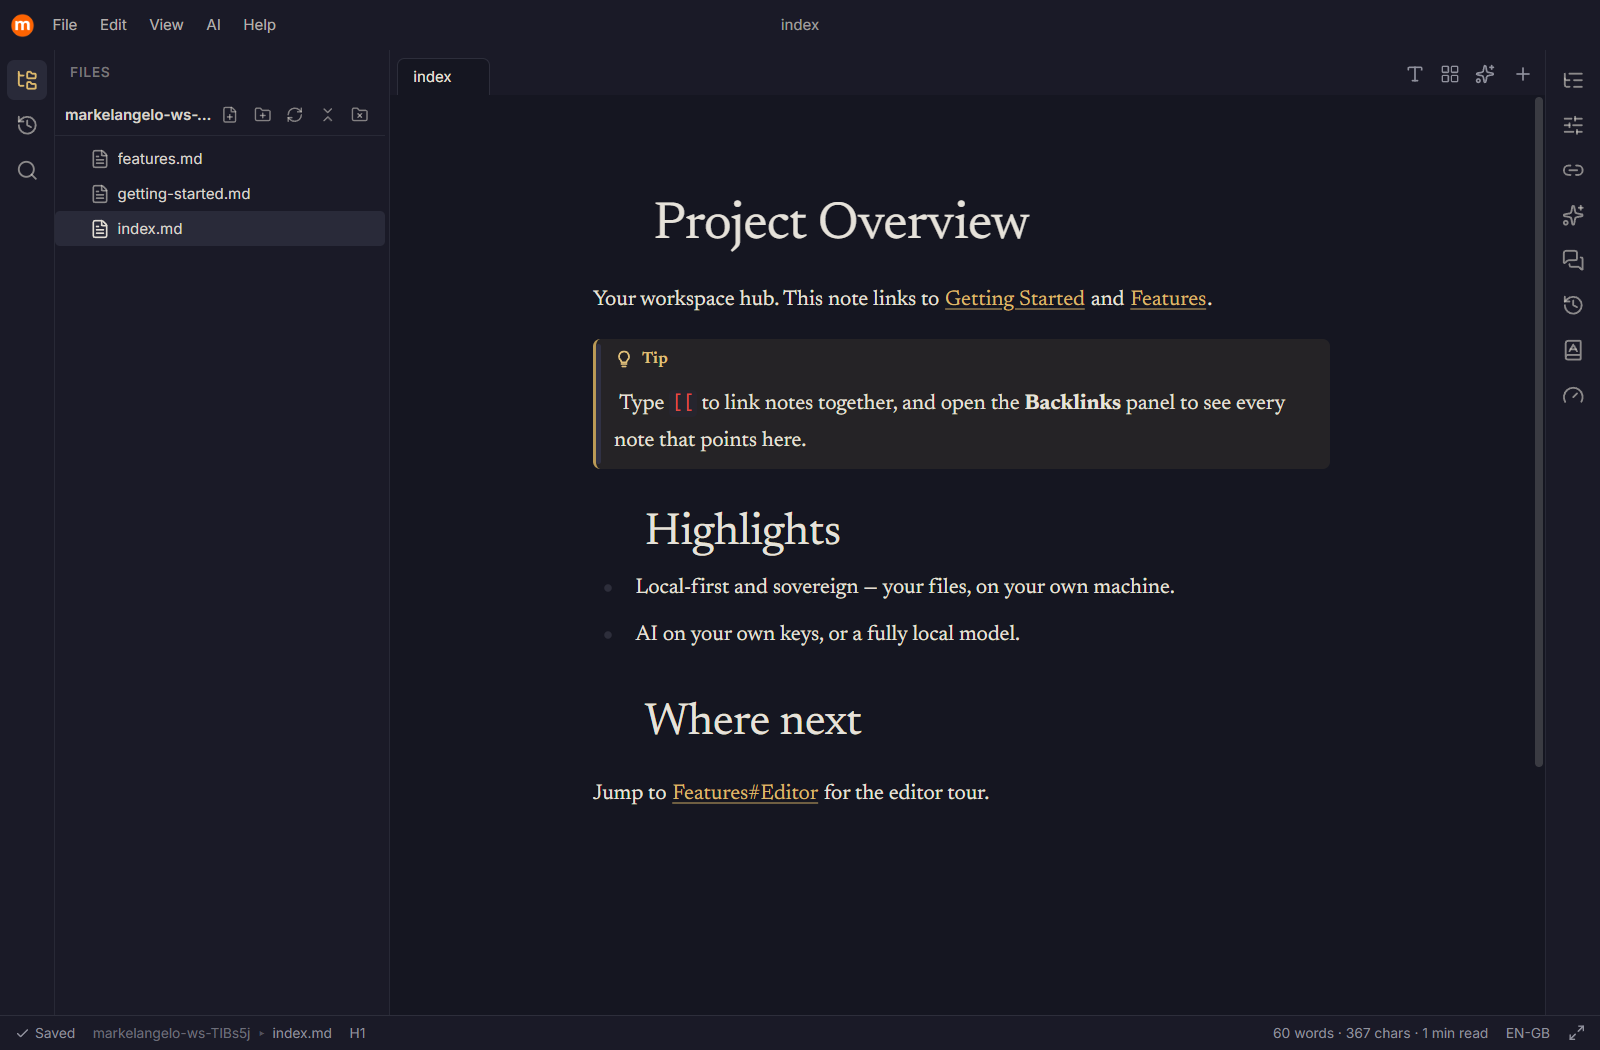Open the File menu
The image size is (1600, 1050).
[65, 25]
